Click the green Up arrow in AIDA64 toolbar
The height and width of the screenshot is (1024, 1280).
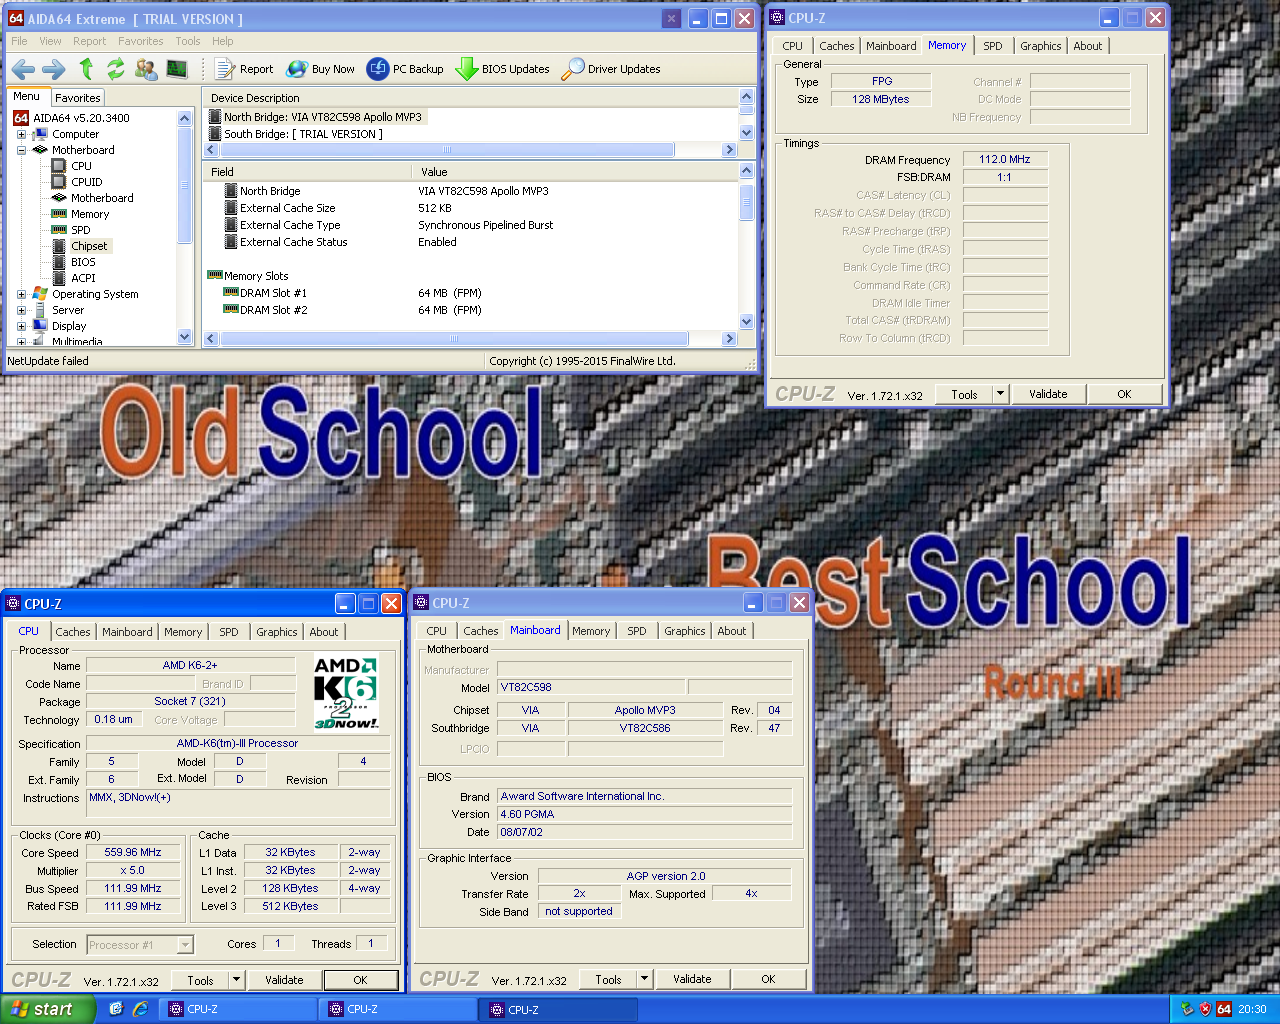pos(86,69)
